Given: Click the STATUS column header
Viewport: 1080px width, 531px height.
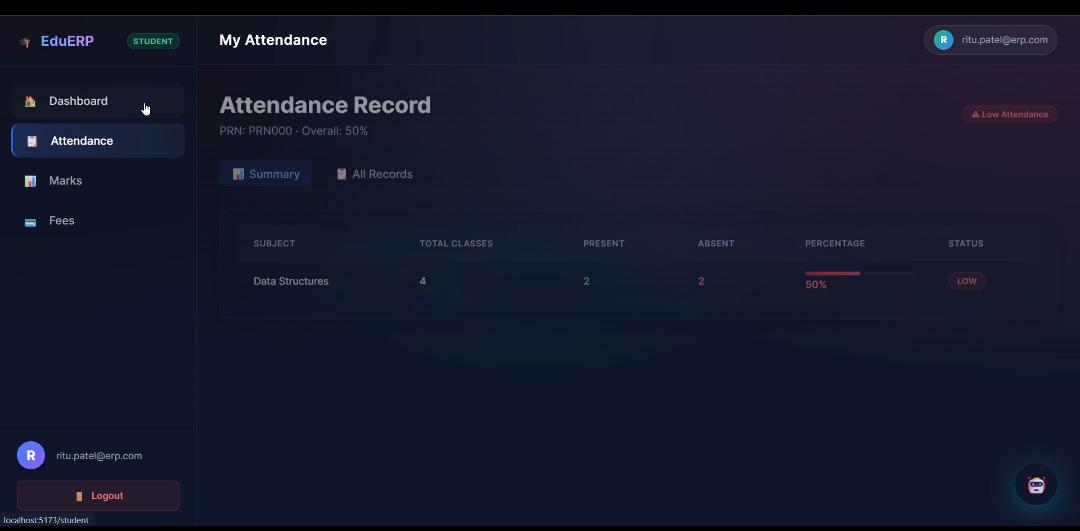Looking at the screenshot, I should pos(966,244).
